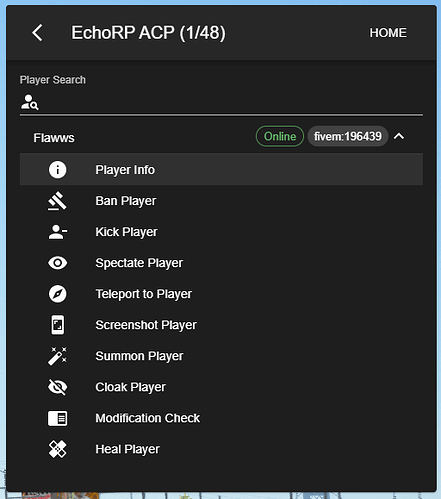
Task: Select the Ban Player label
Action: pyautogui.click(x=126, y=201)
